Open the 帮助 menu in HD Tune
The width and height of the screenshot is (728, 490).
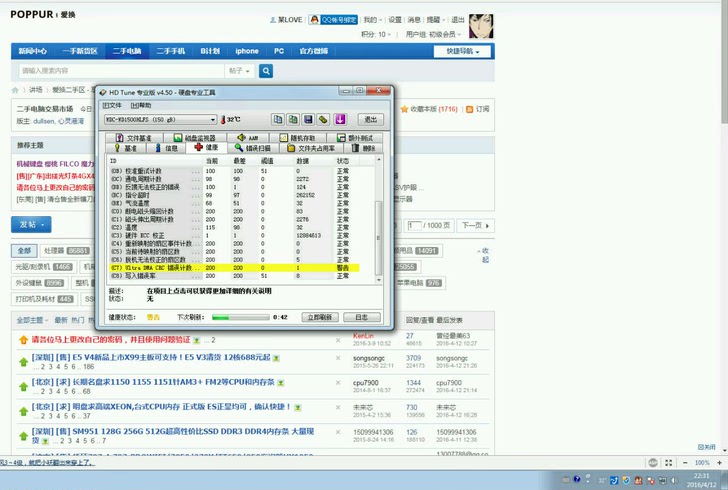pyautogui.click(x=141, y=105)
